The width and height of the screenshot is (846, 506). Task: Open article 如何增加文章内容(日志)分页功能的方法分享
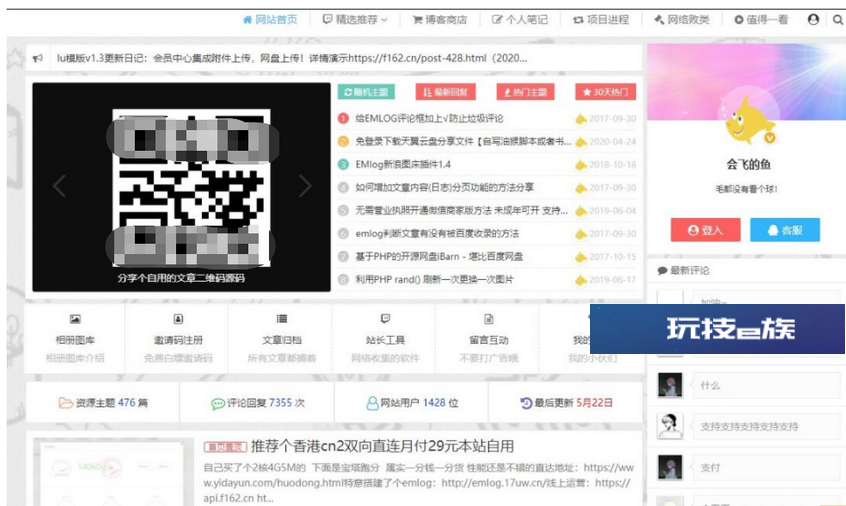[x=445, y=188]
